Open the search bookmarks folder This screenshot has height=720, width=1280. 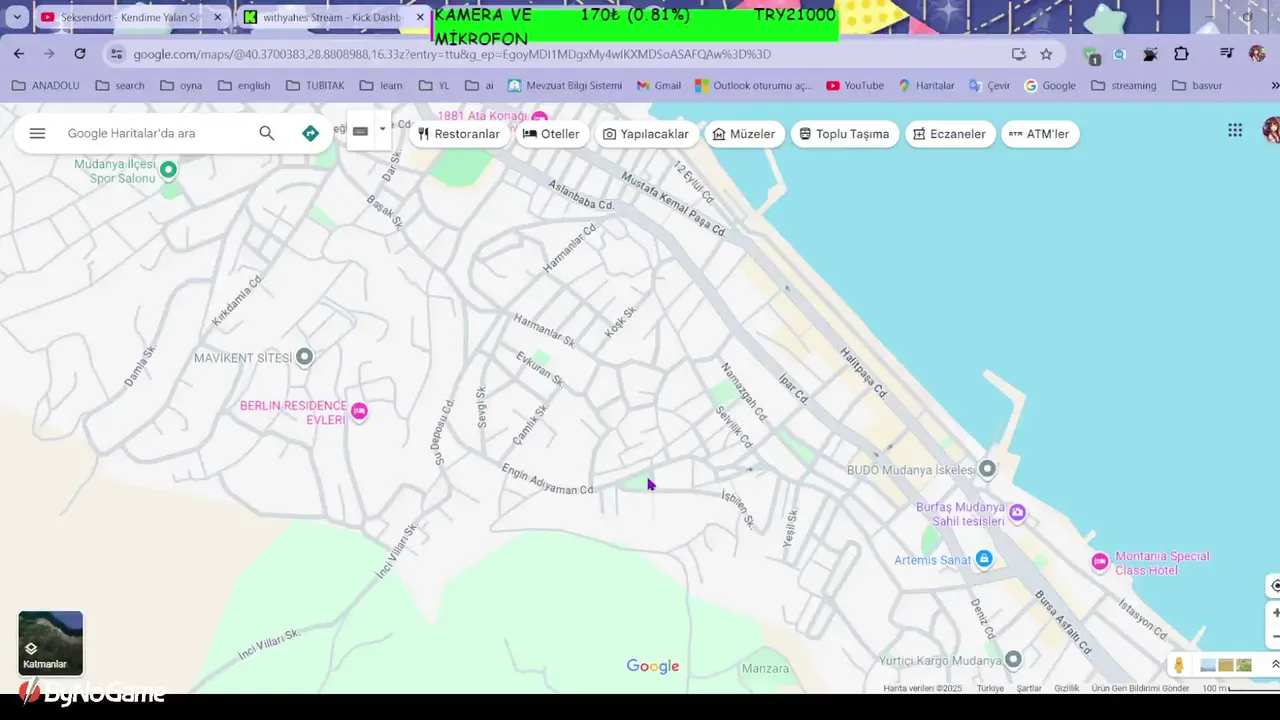pos(119,86)
